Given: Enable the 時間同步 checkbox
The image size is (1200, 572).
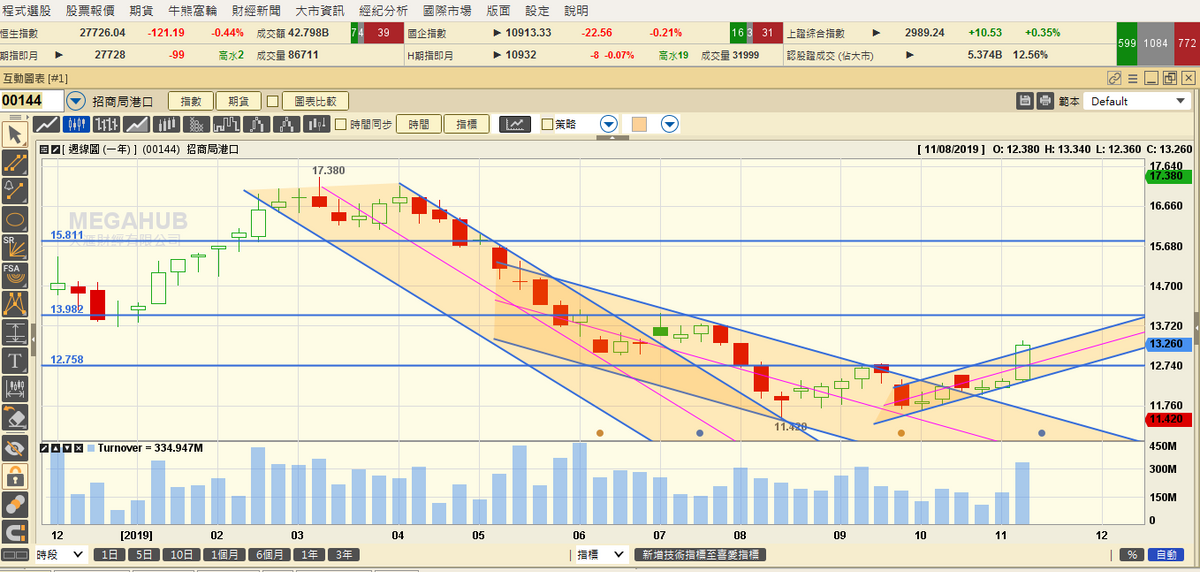Looking at the screenshot, I should (x=341, y=125).
